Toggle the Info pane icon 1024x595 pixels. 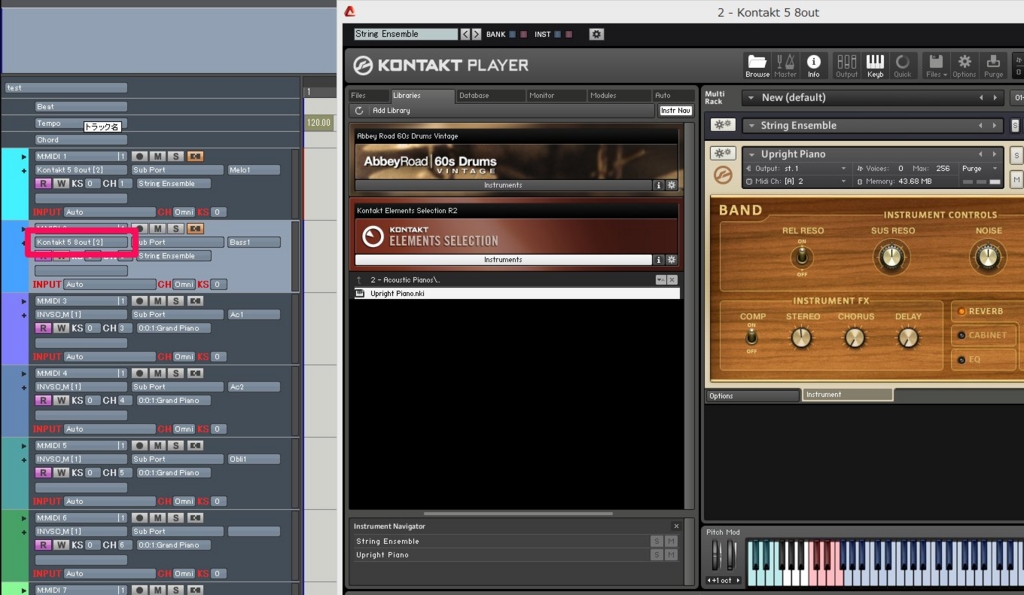[813, 65]
